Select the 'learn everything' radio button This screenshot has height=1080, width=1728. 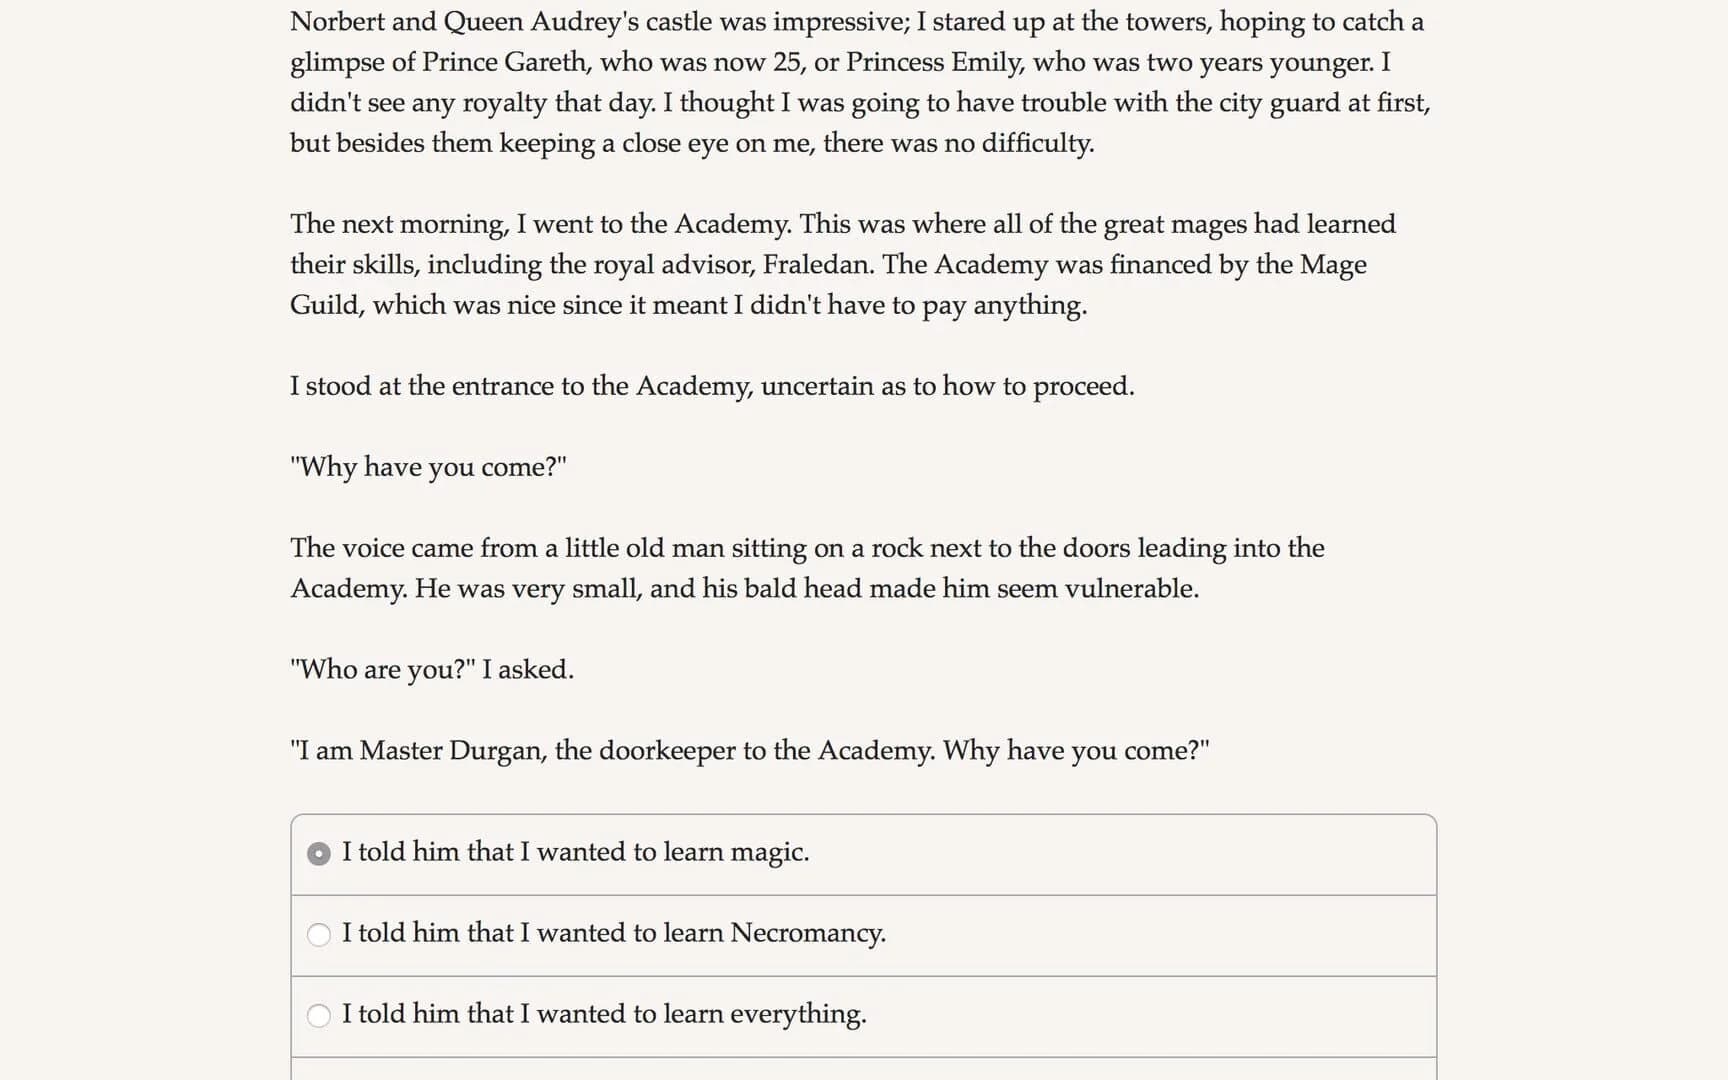pos(318,1016)
